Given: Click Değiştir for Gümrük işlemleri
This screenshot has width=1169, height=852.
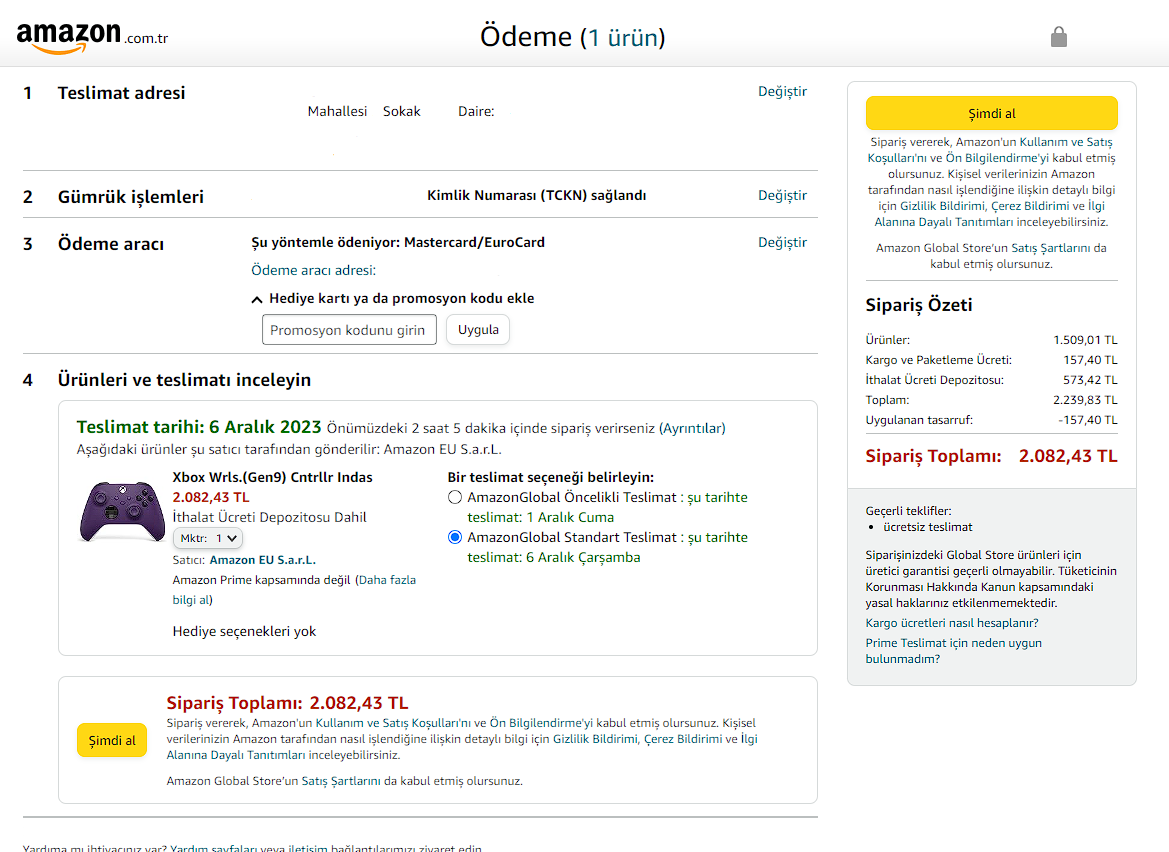Looking at the screenshot, I should coord(782,195).
